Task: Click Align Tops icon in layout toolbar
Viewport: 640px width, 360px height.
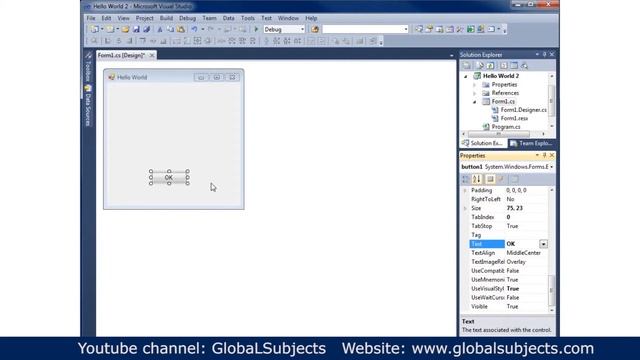Action: point(142,41)
